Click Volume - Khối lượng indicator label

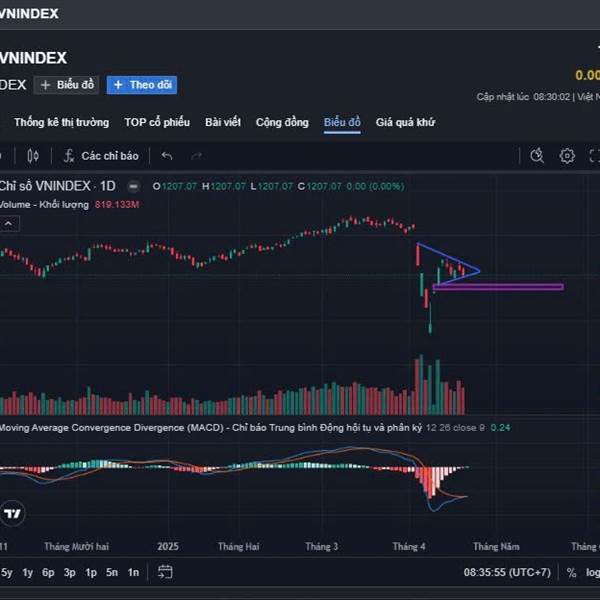pos(44,205)
